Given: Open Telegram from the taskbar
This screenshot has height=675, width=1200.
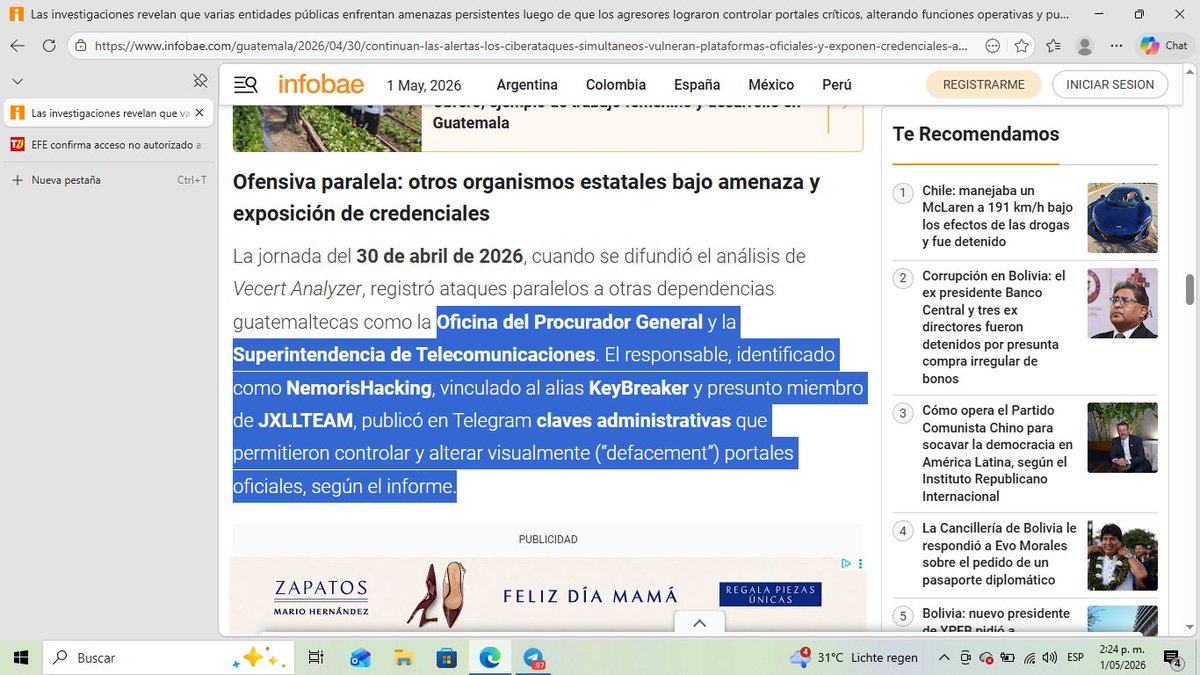Looking at the screenshot, I should point(533,657).
